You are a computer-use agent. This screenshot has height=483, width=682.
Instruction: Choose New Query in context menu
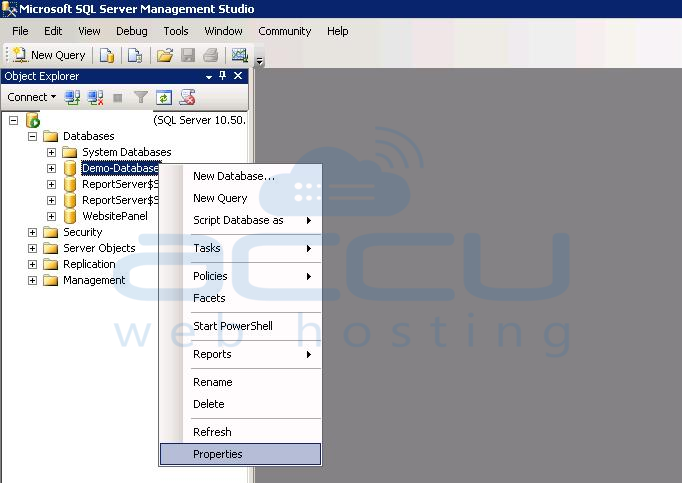[241, 198]
